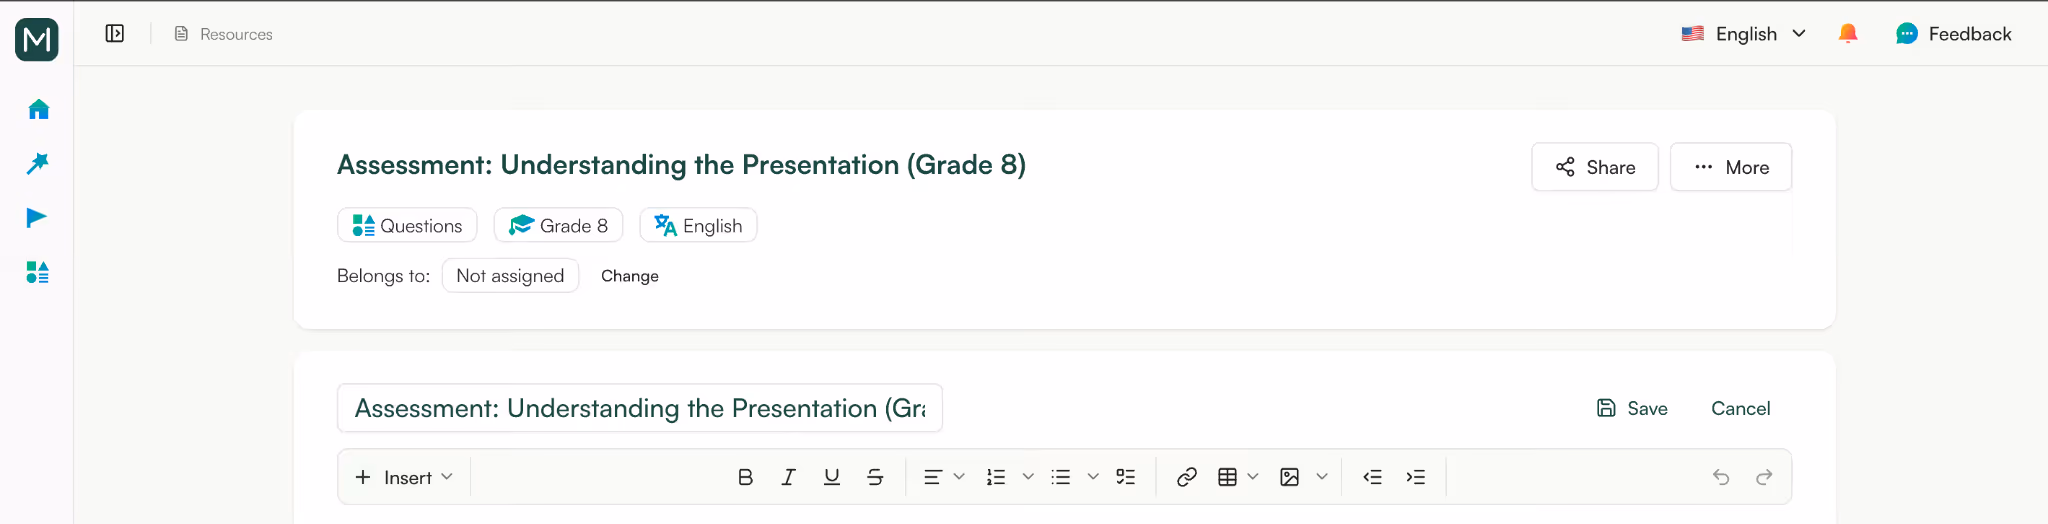The height and width of the screenshot is (524, 2048).
Task: Save the assessment
Action: [x=1632, y=408]
